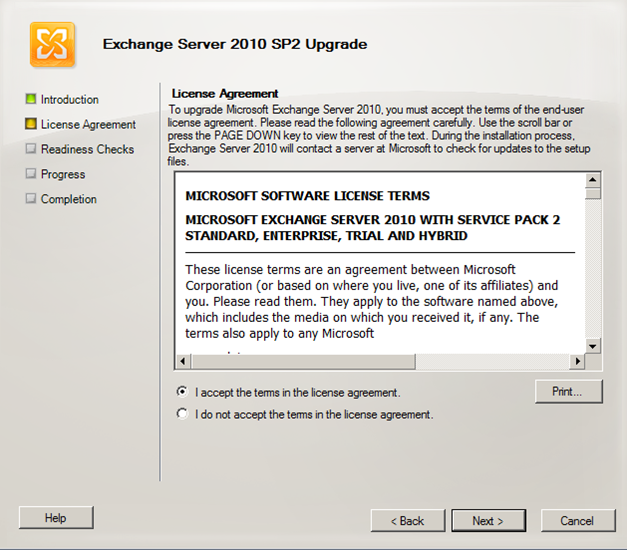The width and height of the screenshot is (627, 550).
Task: Click the orange Exchange Server logo
Action: pos(52,44)
